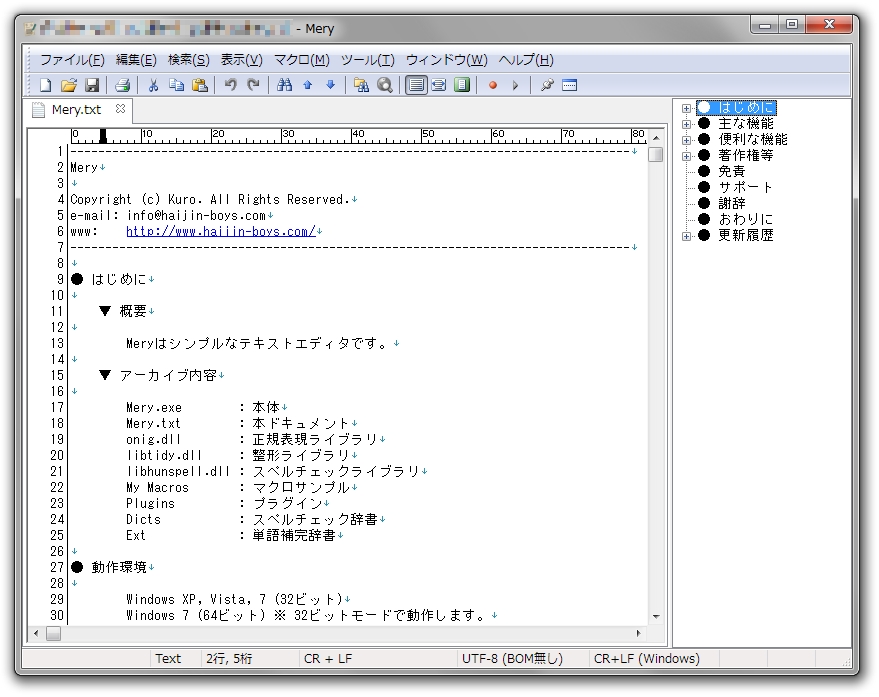Select 著作権等 in the outline tree
The width and height of the screenshot is (879, 697).
[746, 155]
